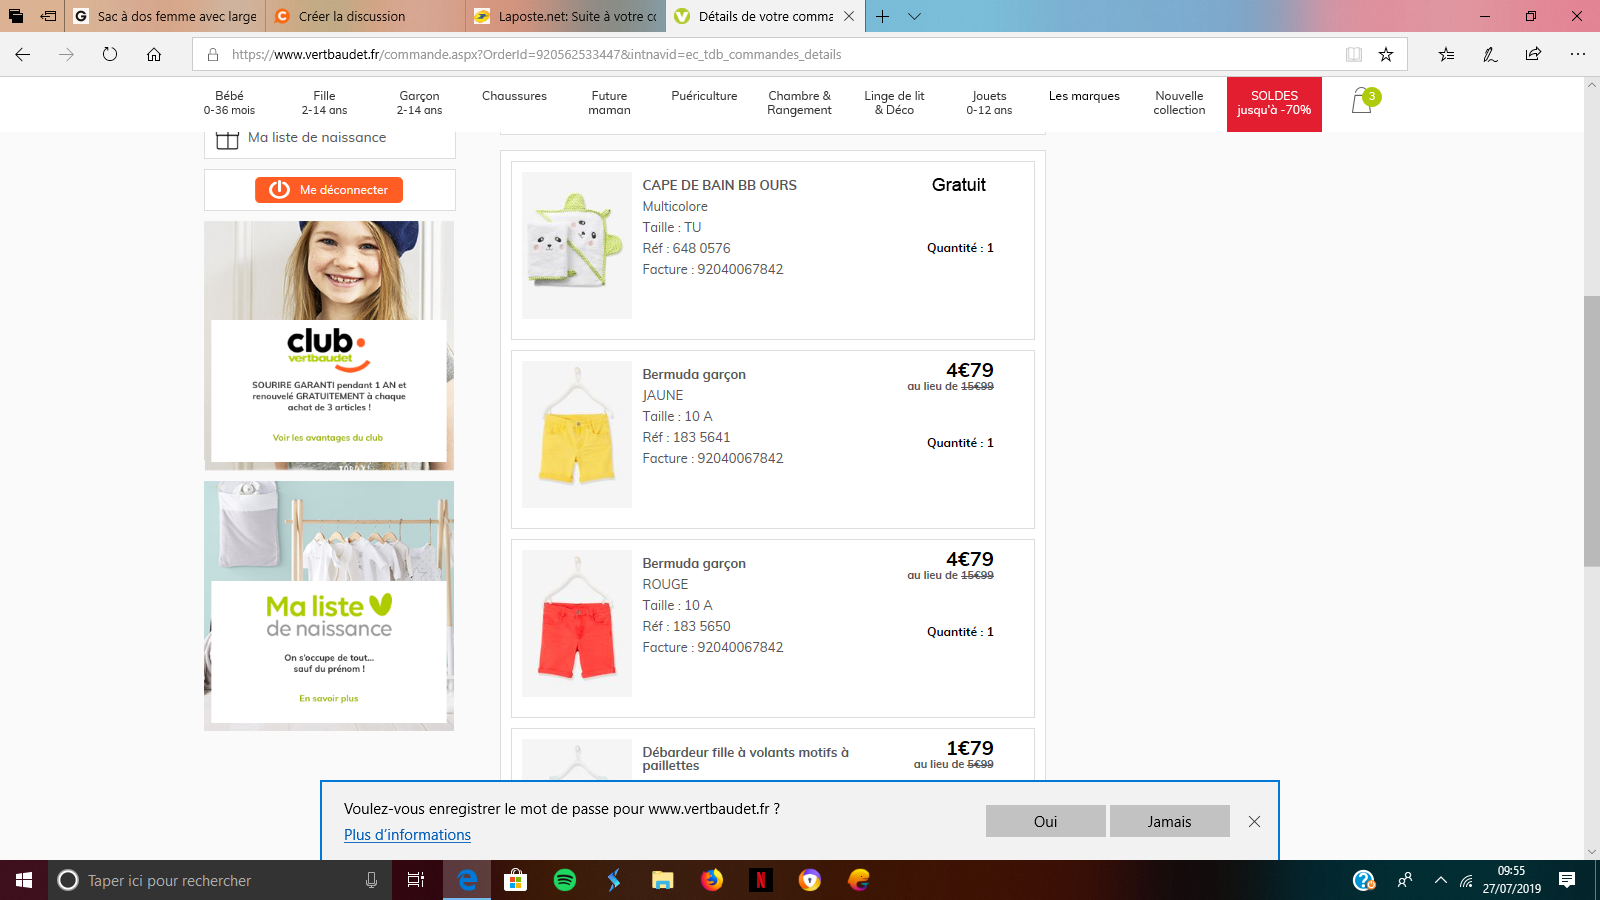Image resolution: width=1600 pixels, height=900 pixels.
Task: Click the browser refresh icon
Action: pos(110,54)
